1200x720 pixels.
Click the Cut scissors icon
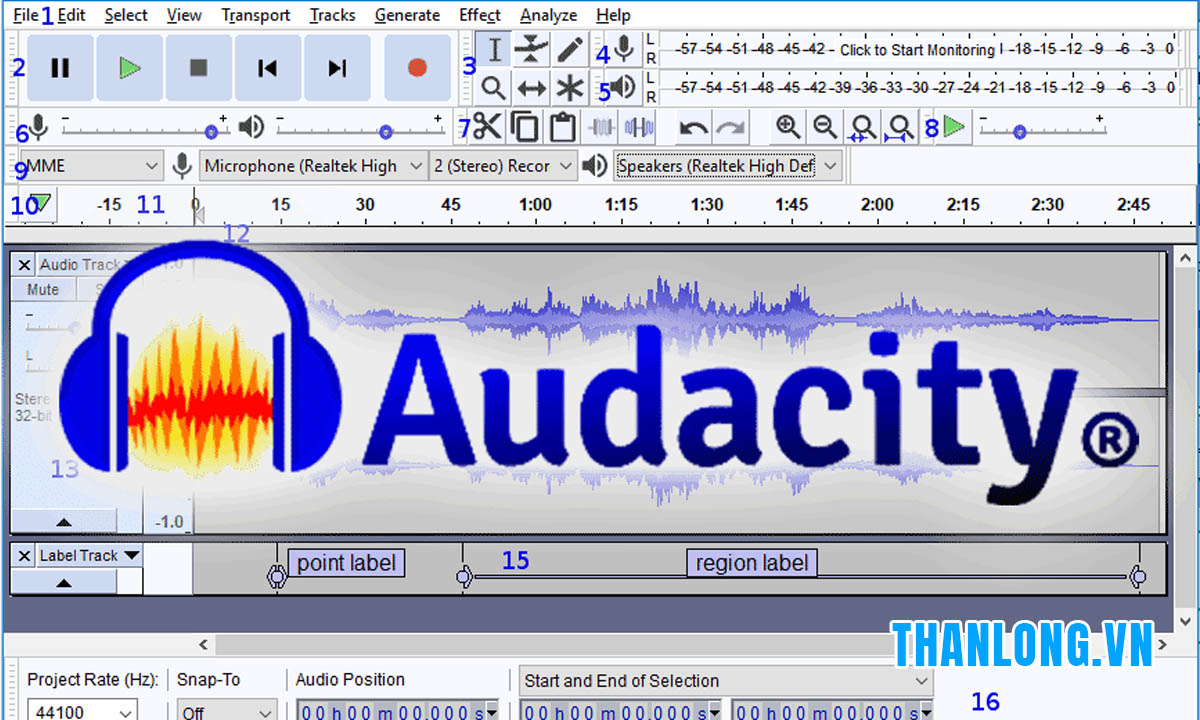tap(487, 127)
